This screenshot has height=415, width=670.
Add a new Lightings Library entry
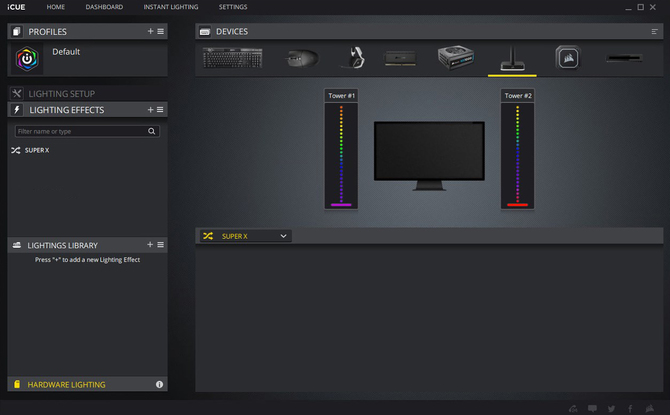pyautogui.click(x=150, y=244)
